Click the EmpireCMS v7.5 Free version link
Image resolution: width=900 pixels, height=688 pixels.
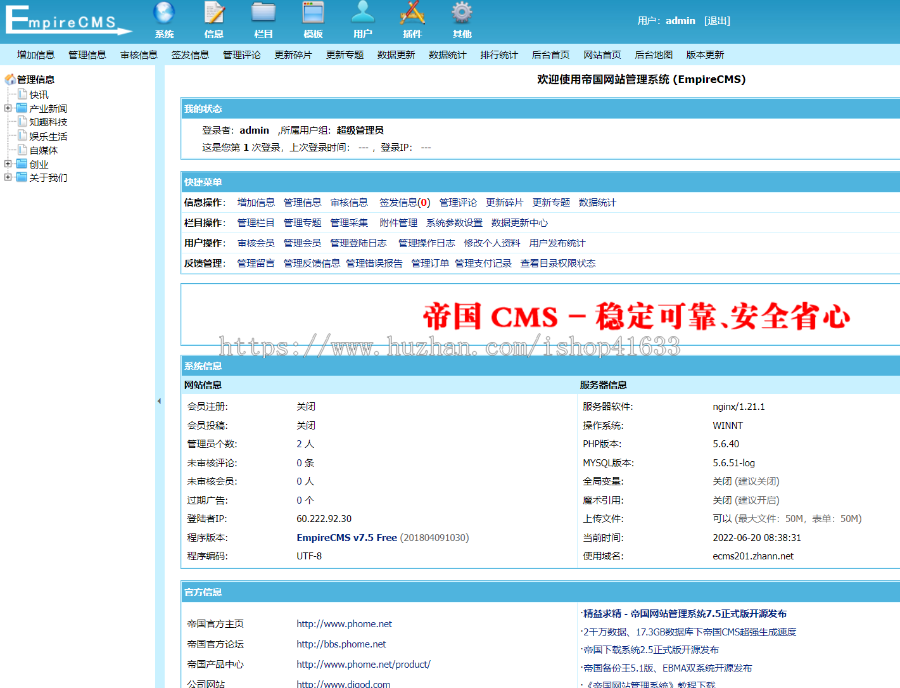coord(347,538)
